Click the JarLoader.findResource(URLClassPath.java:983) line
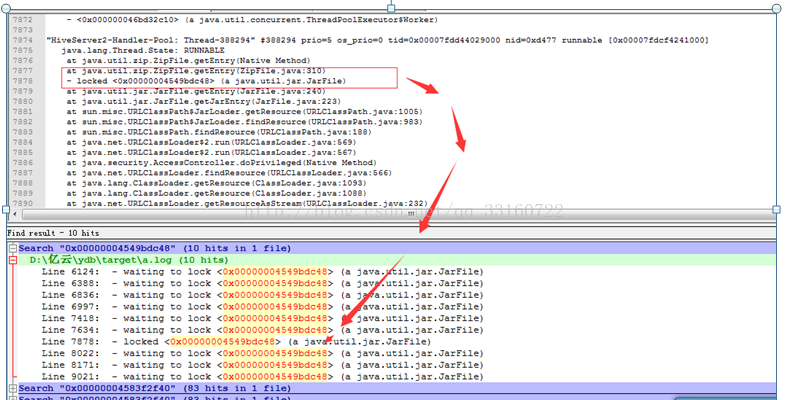The height and width of the screenshot is (400, 789). (245, 122)
